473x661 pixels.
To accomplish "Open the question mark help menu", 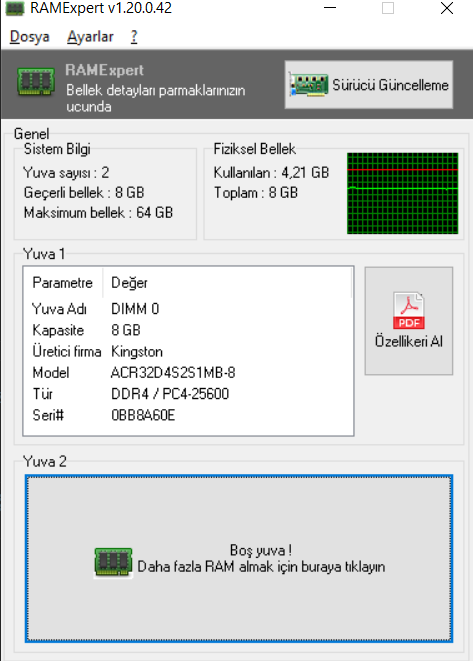I will (134, 37).
